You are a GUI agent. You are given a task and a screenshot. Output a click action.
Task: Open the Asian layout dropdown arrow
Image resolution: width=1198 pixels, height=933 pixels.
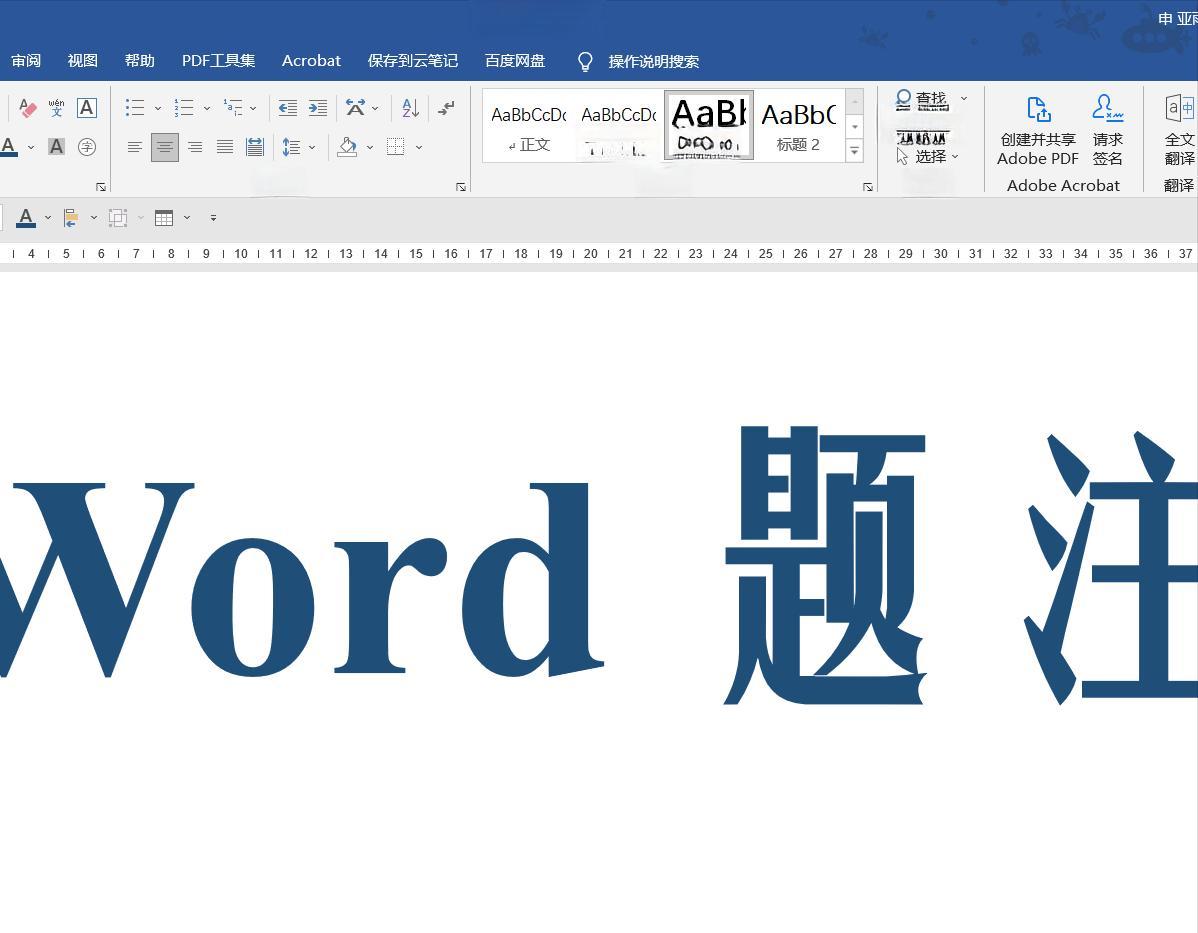[374, 109]
